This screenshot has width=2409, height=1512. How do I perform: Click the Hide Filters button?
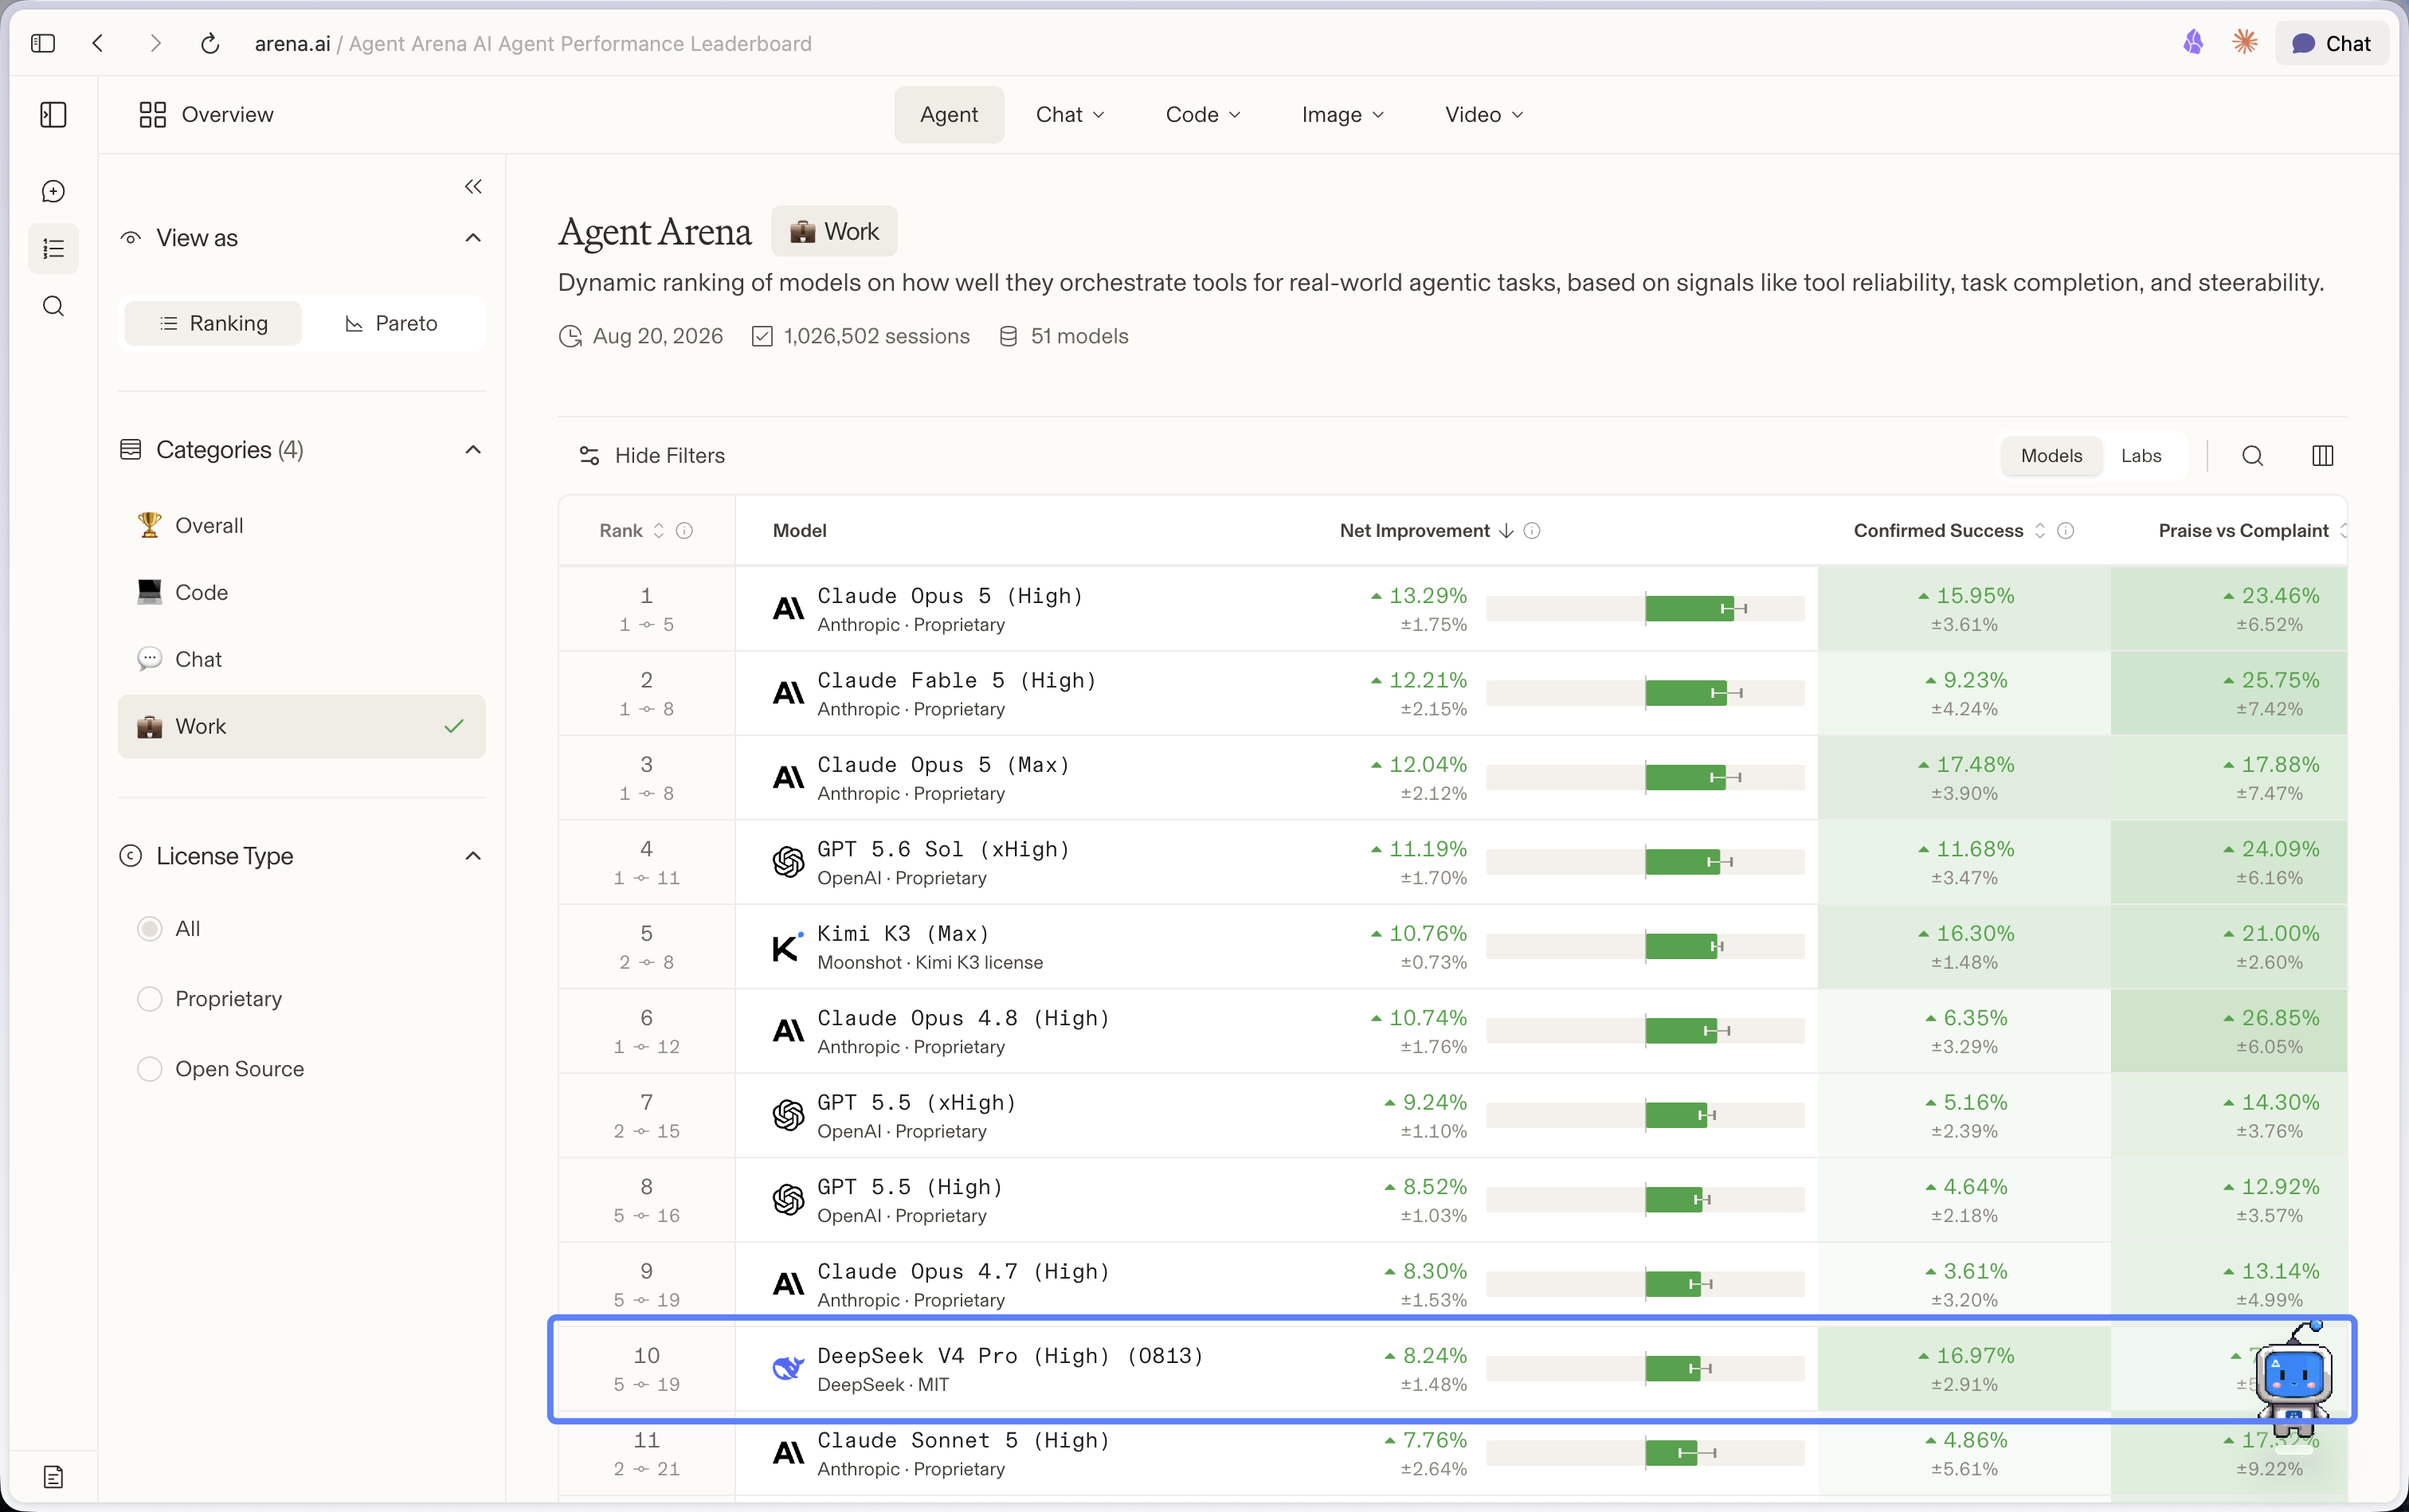click(652, 456)
